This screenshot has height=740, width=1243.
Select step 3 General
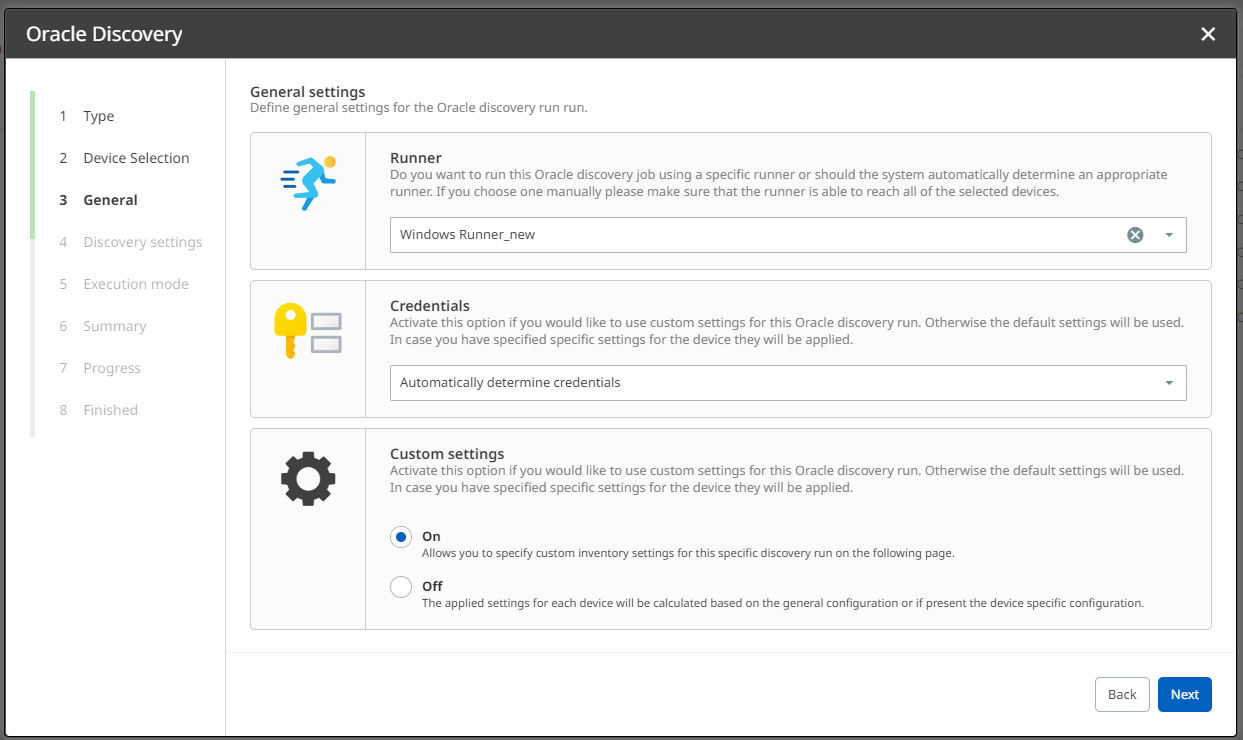click(x=110, y=200)
